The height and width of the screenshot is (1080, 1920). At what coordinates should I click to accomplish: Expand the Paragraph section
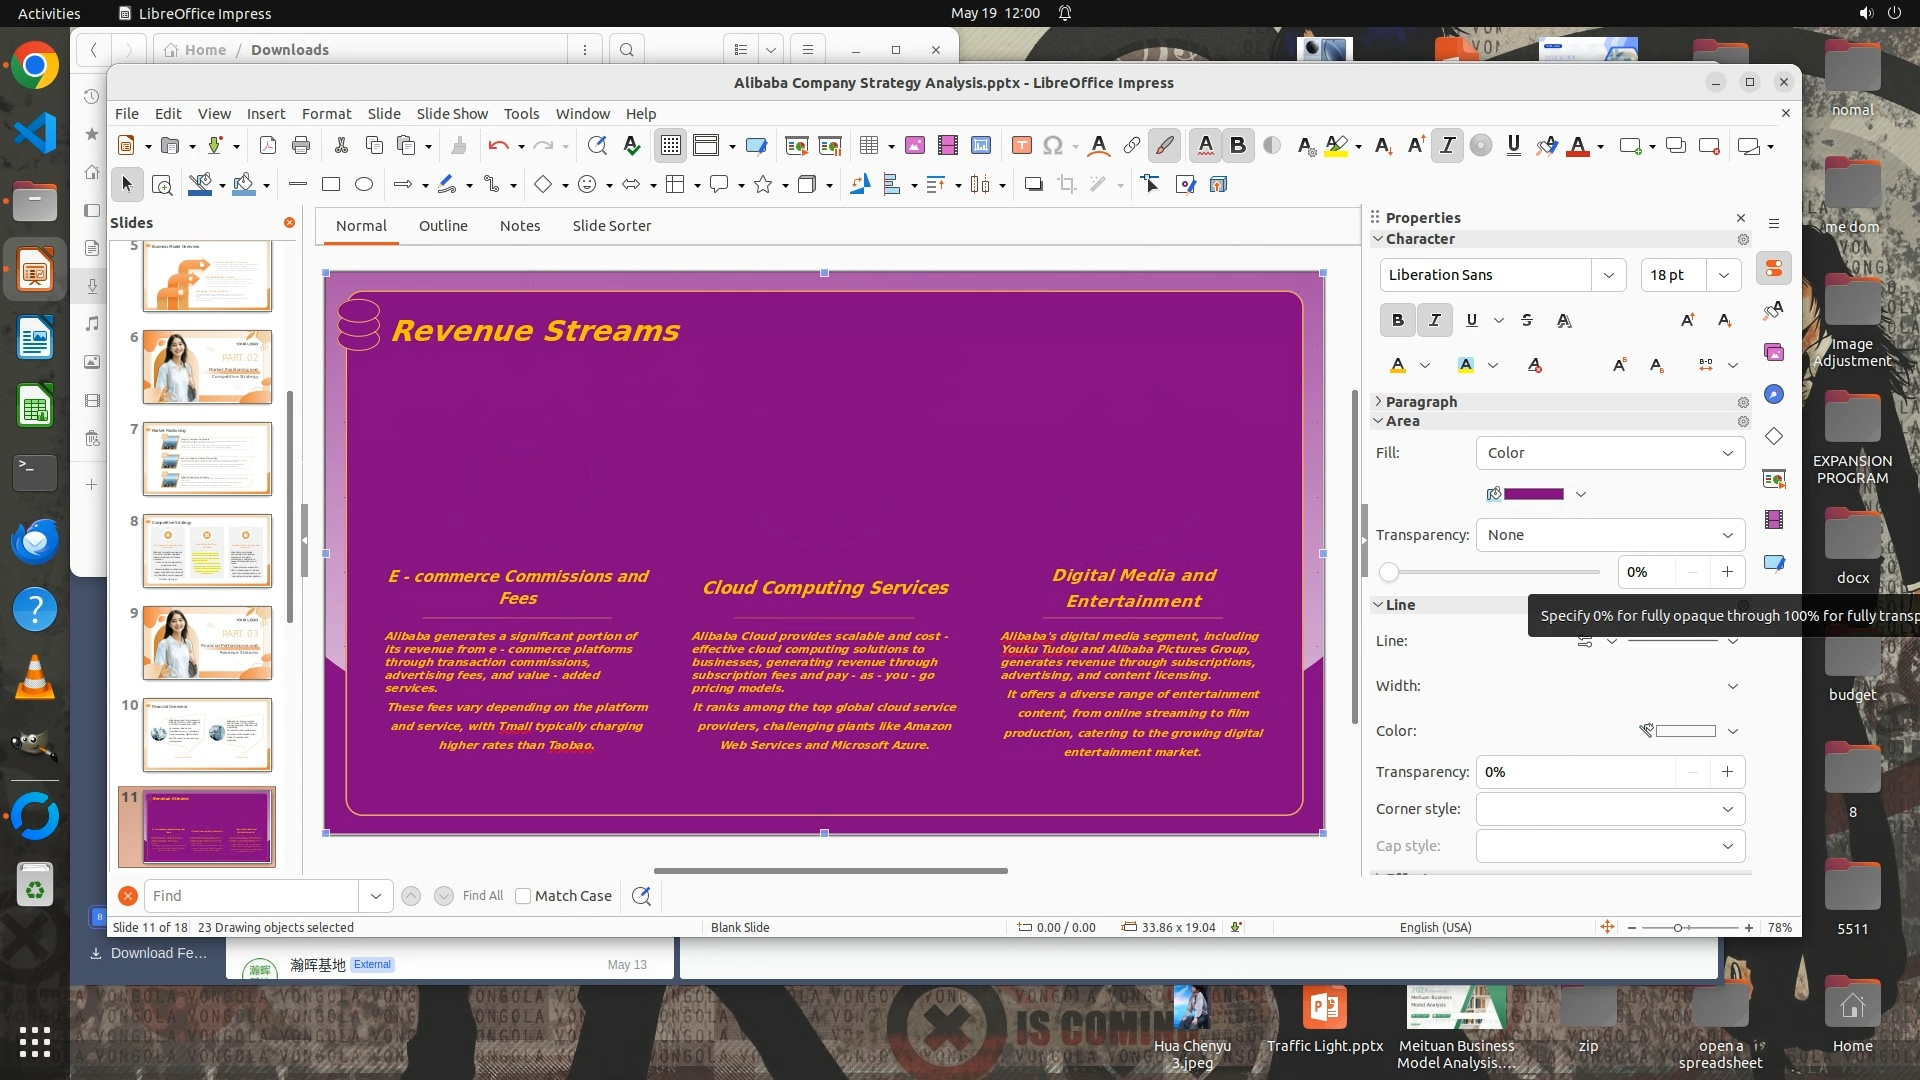click(1420, 401)
